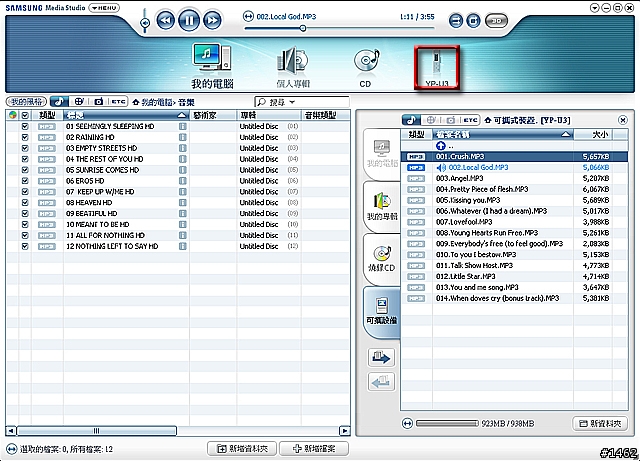Screen dimensions: 640x461
Task: Click right arrow of horizontal scrollbar
Action: (345, 431)
